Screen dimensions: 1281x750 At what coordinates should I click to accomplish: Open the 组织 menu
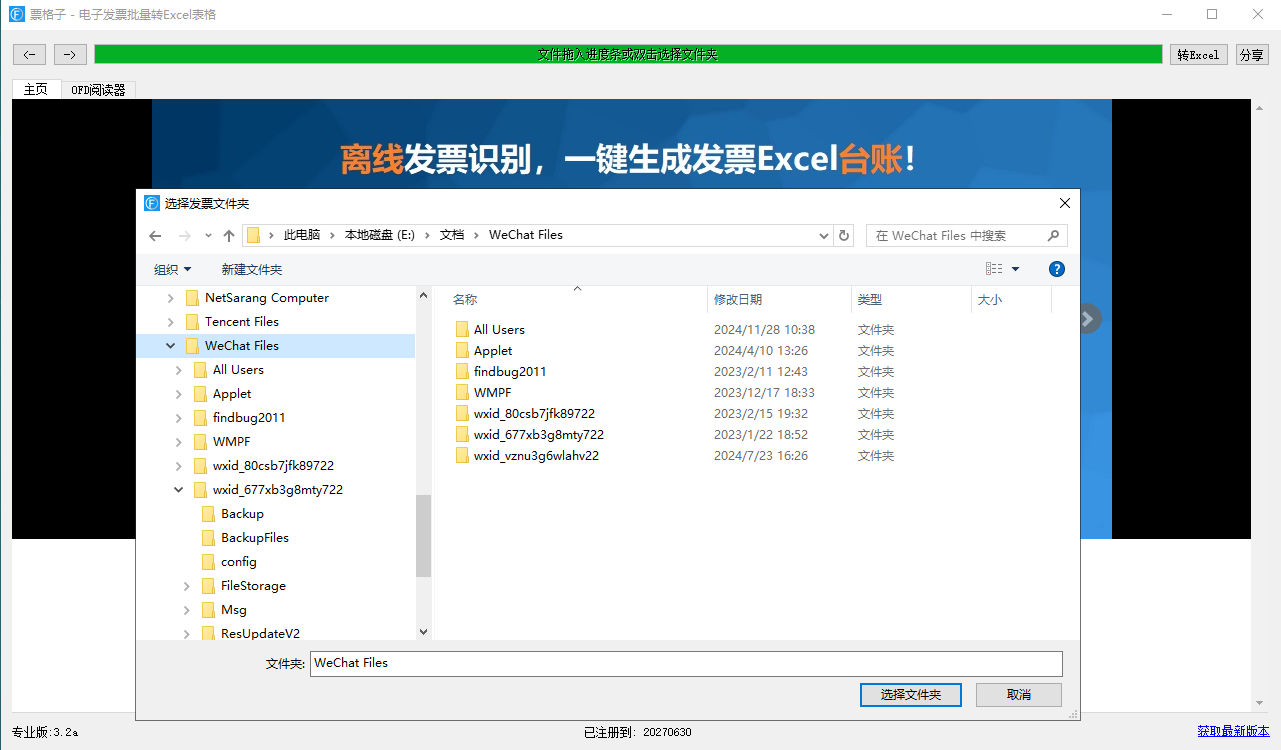(172, 270)
